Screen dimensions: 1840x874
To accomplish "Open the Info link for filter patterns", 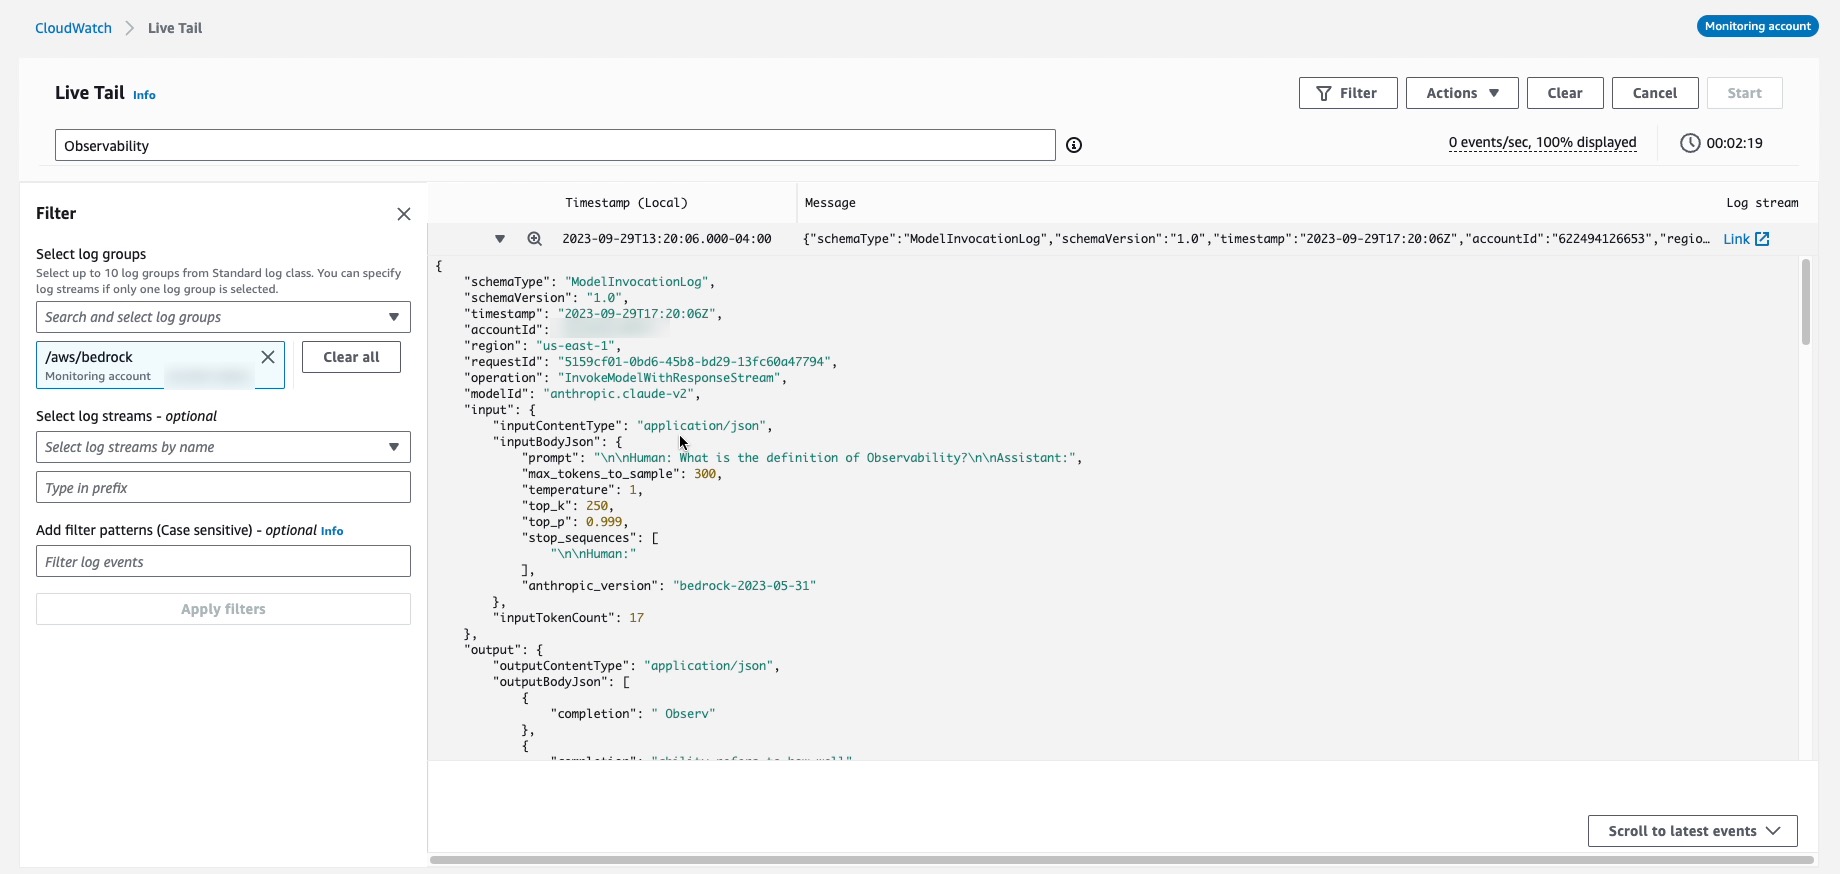I will [x=332, y=531].
